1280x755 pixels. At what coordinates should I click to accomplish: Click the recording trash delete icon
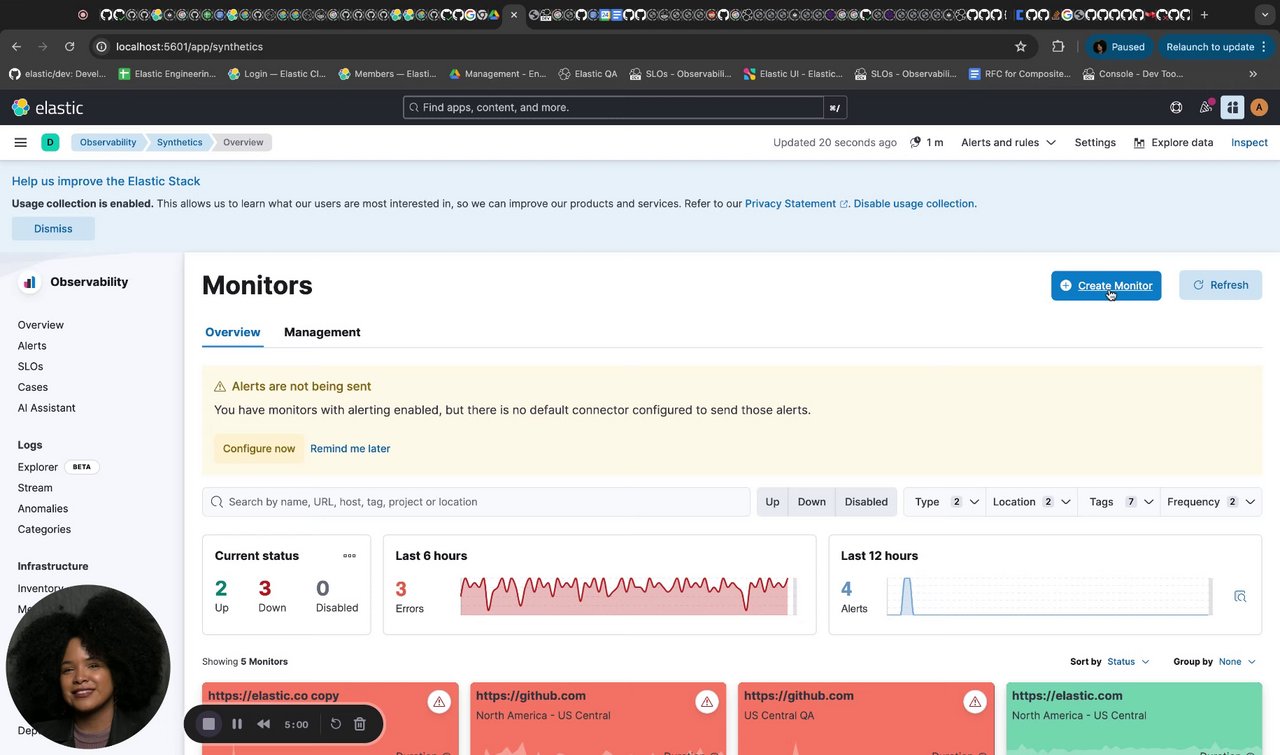(x=360, y=724)
